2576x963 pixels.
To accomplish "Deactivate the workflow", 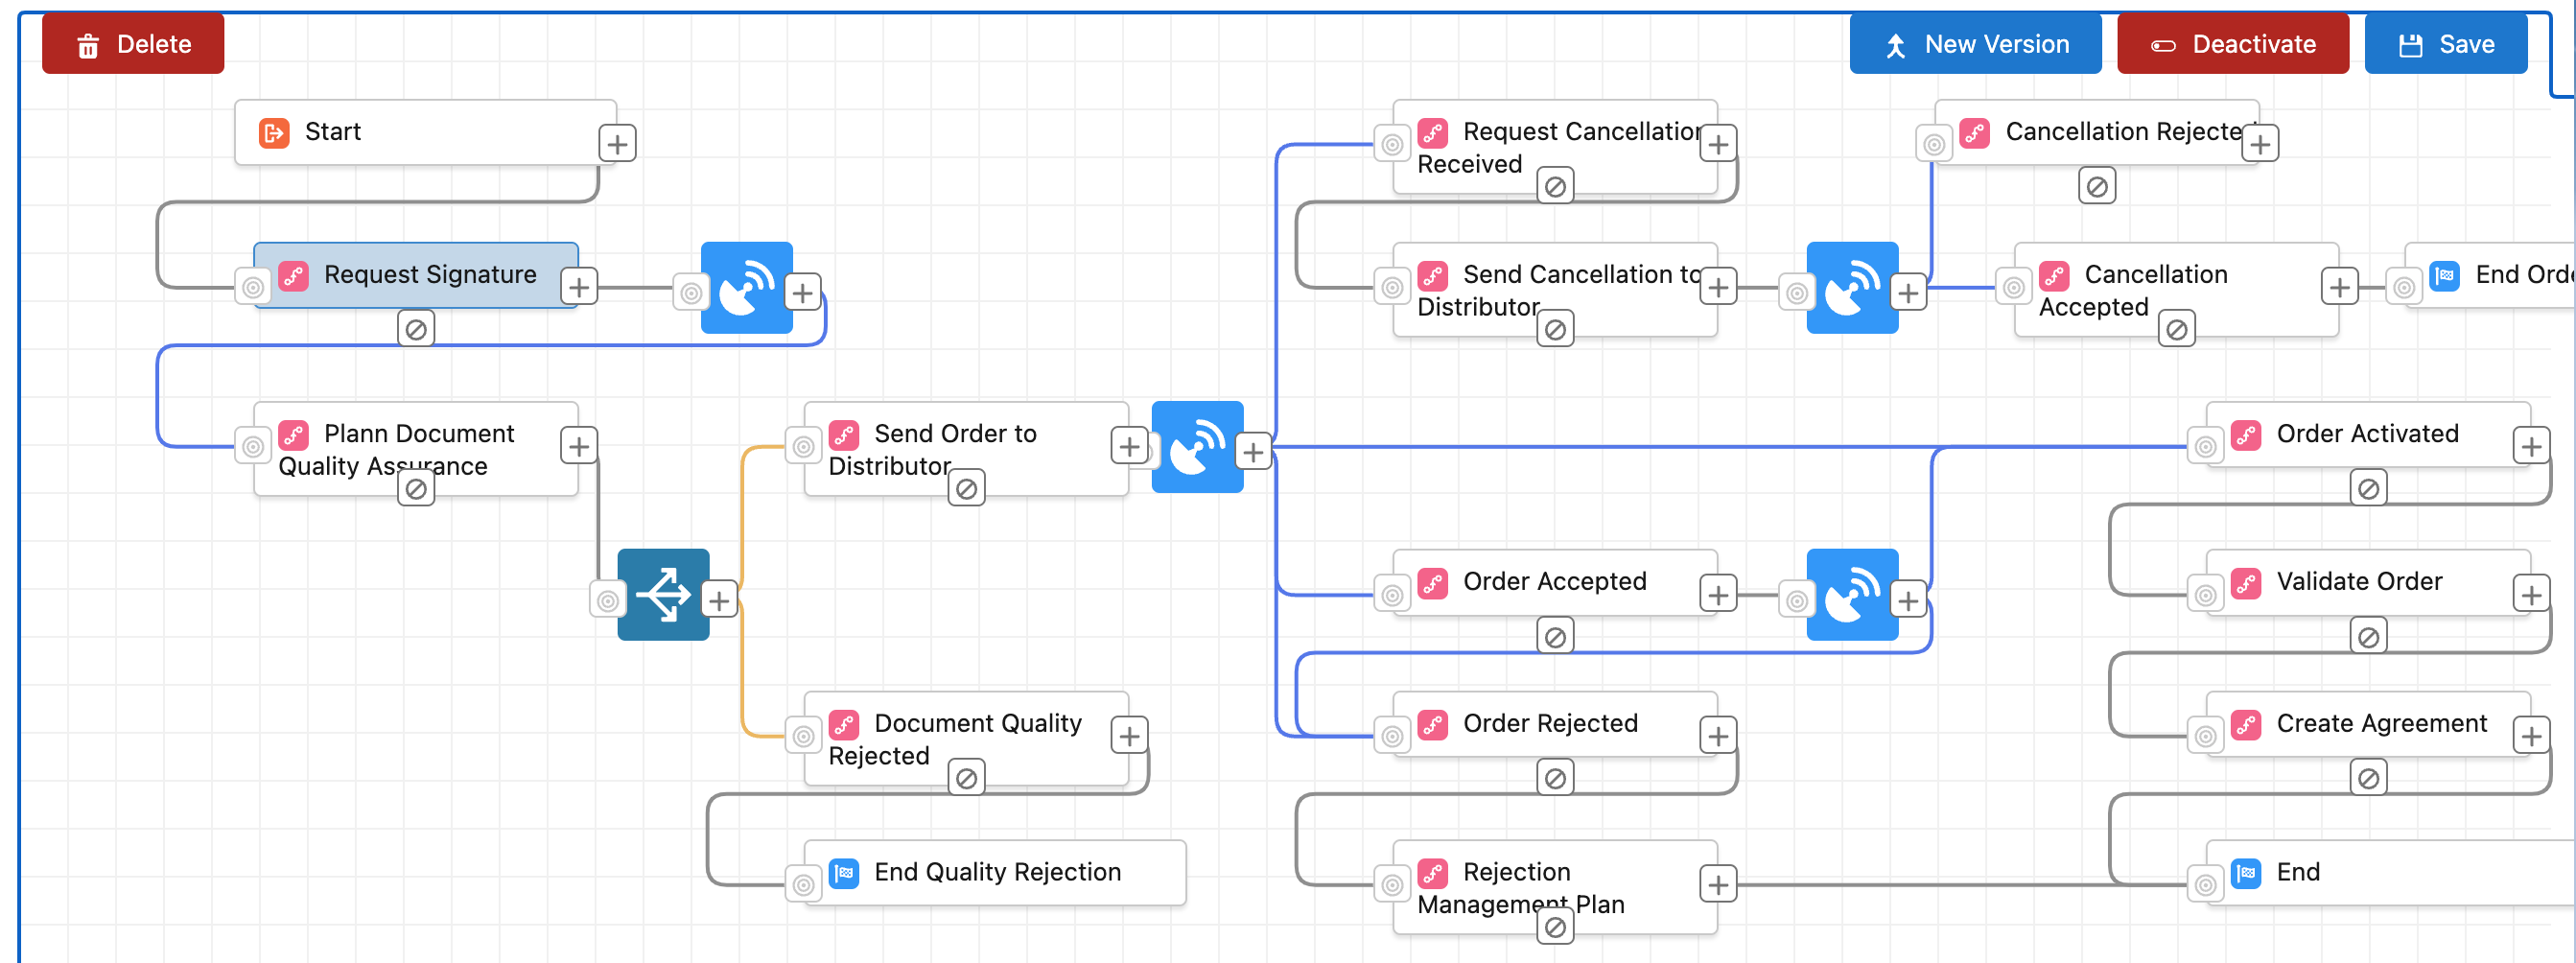I will (x=2232, y=44).
